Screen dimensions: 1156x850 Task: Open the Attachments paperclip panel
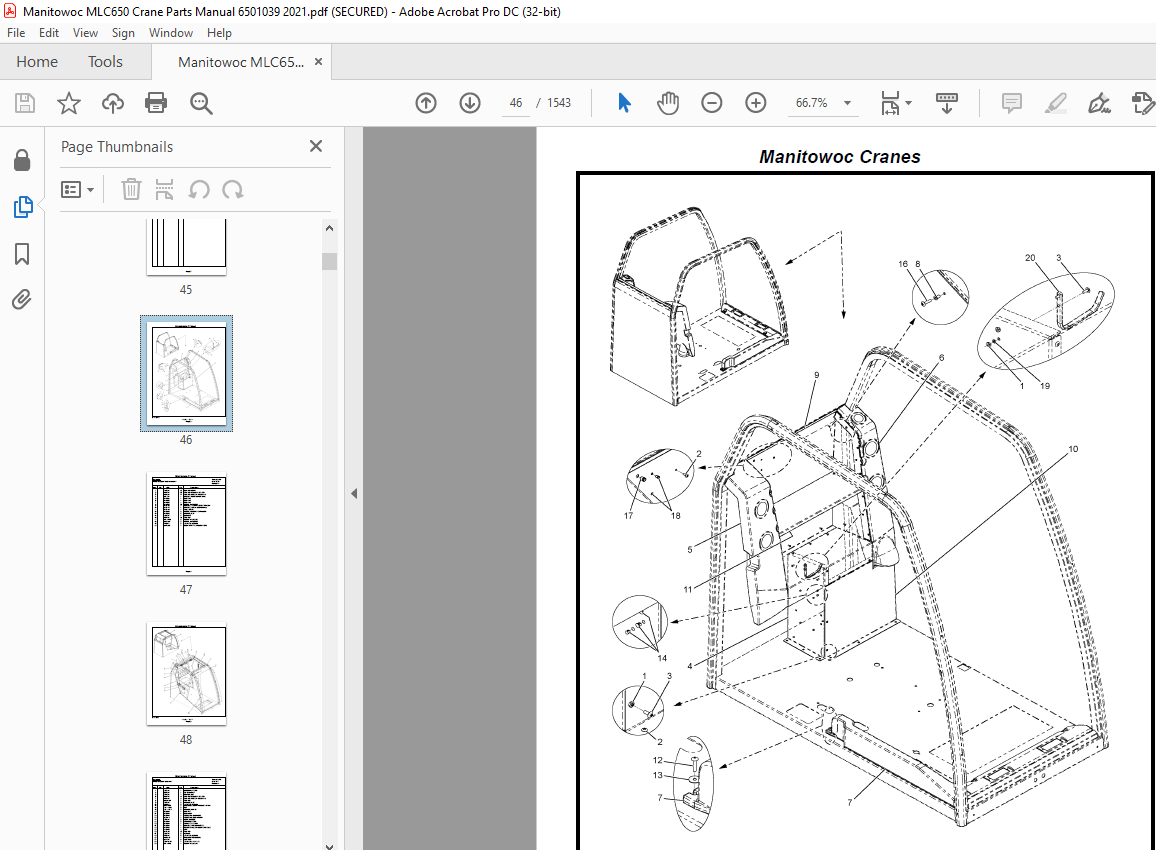tap(22, 299)
